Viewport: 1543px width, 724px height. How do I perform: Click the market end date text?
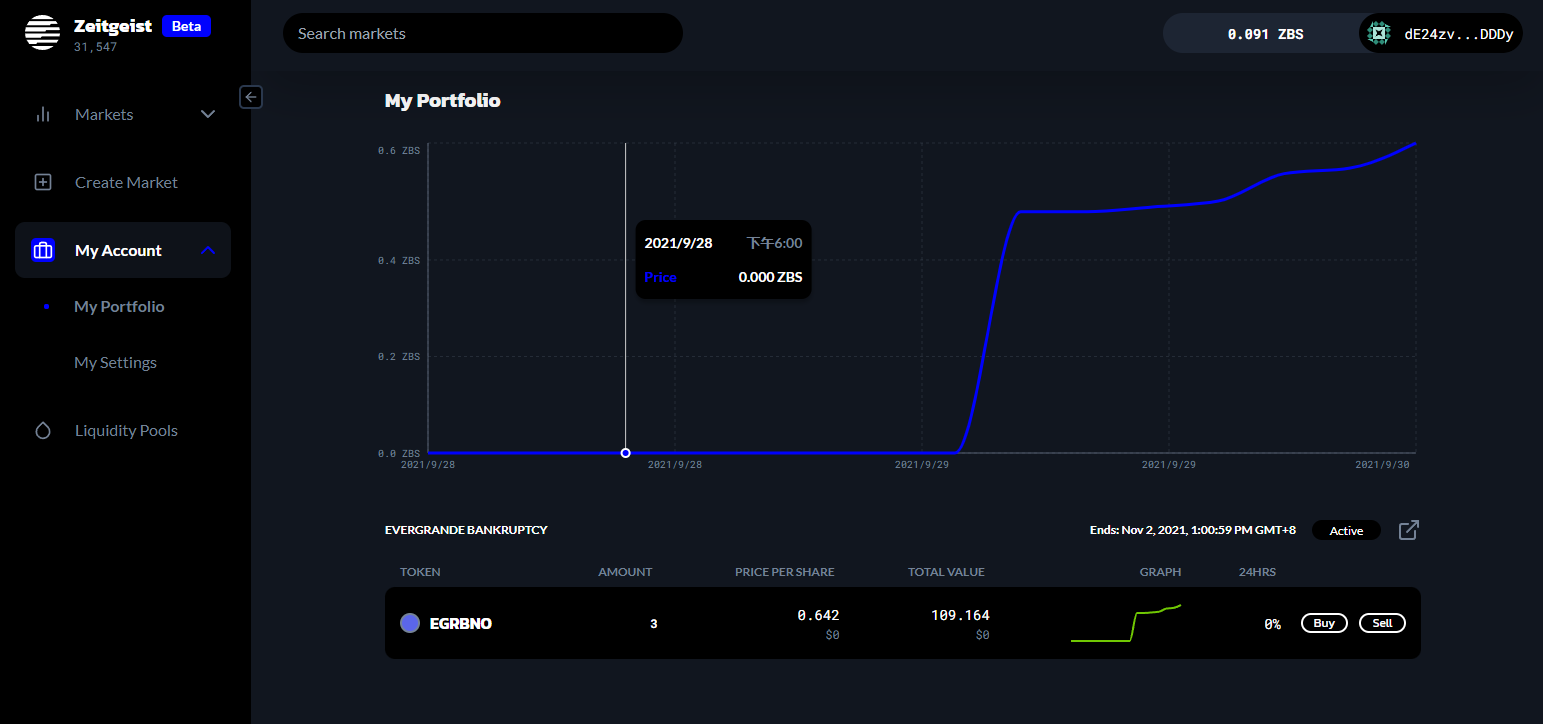(1193, 530)
